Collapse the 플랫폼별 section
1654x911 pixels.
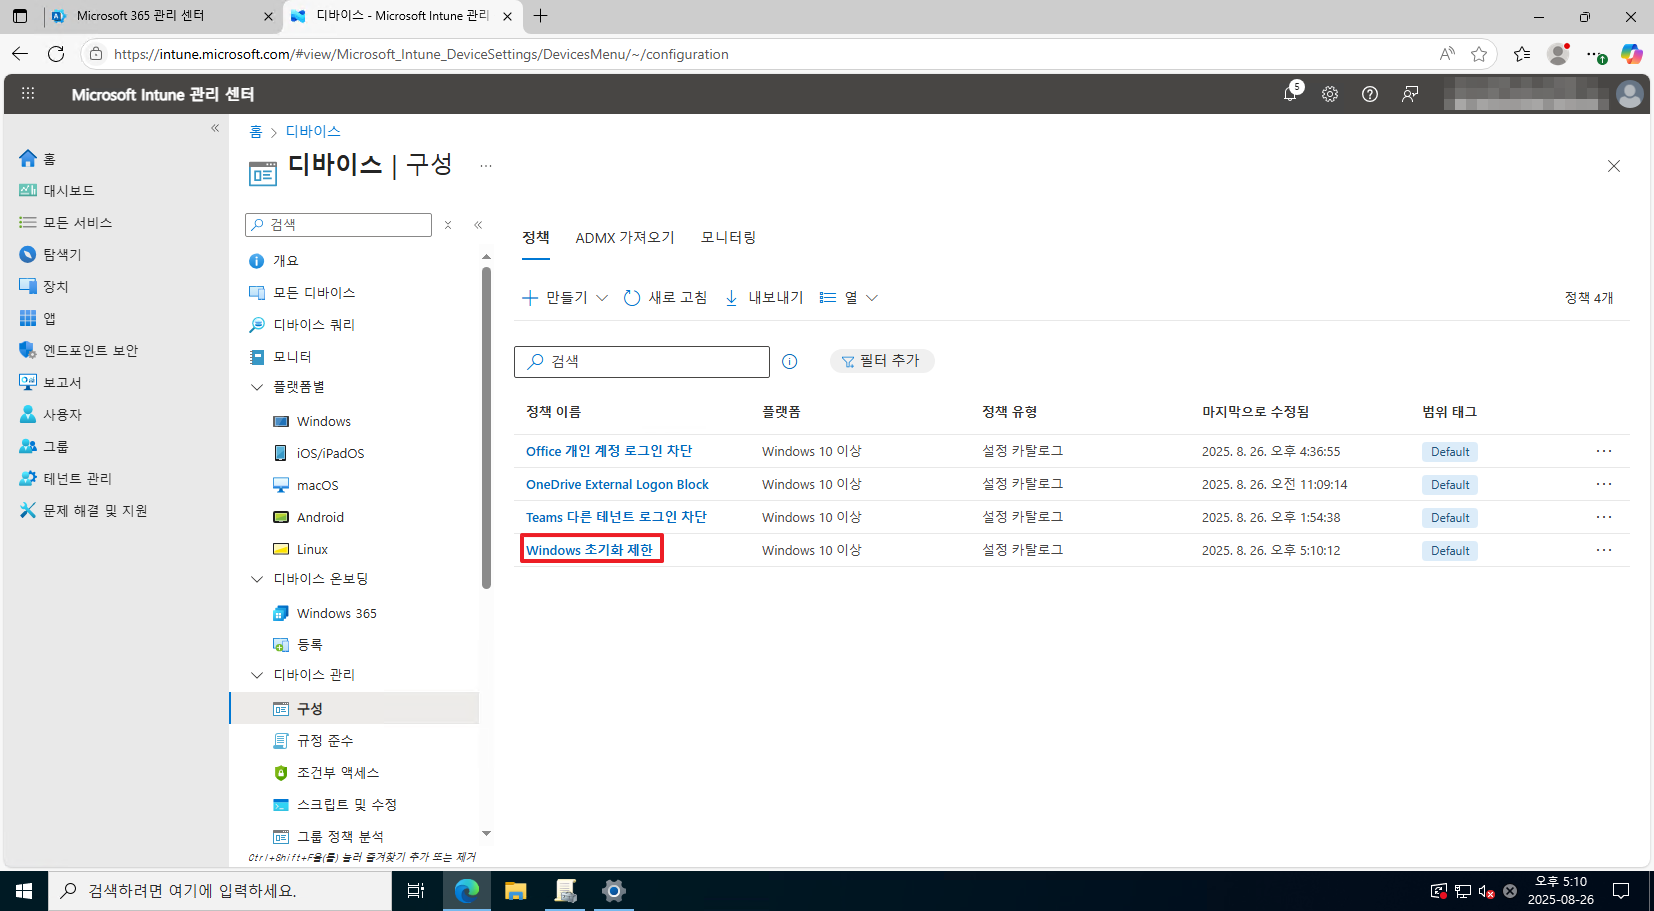click(257, 387)
